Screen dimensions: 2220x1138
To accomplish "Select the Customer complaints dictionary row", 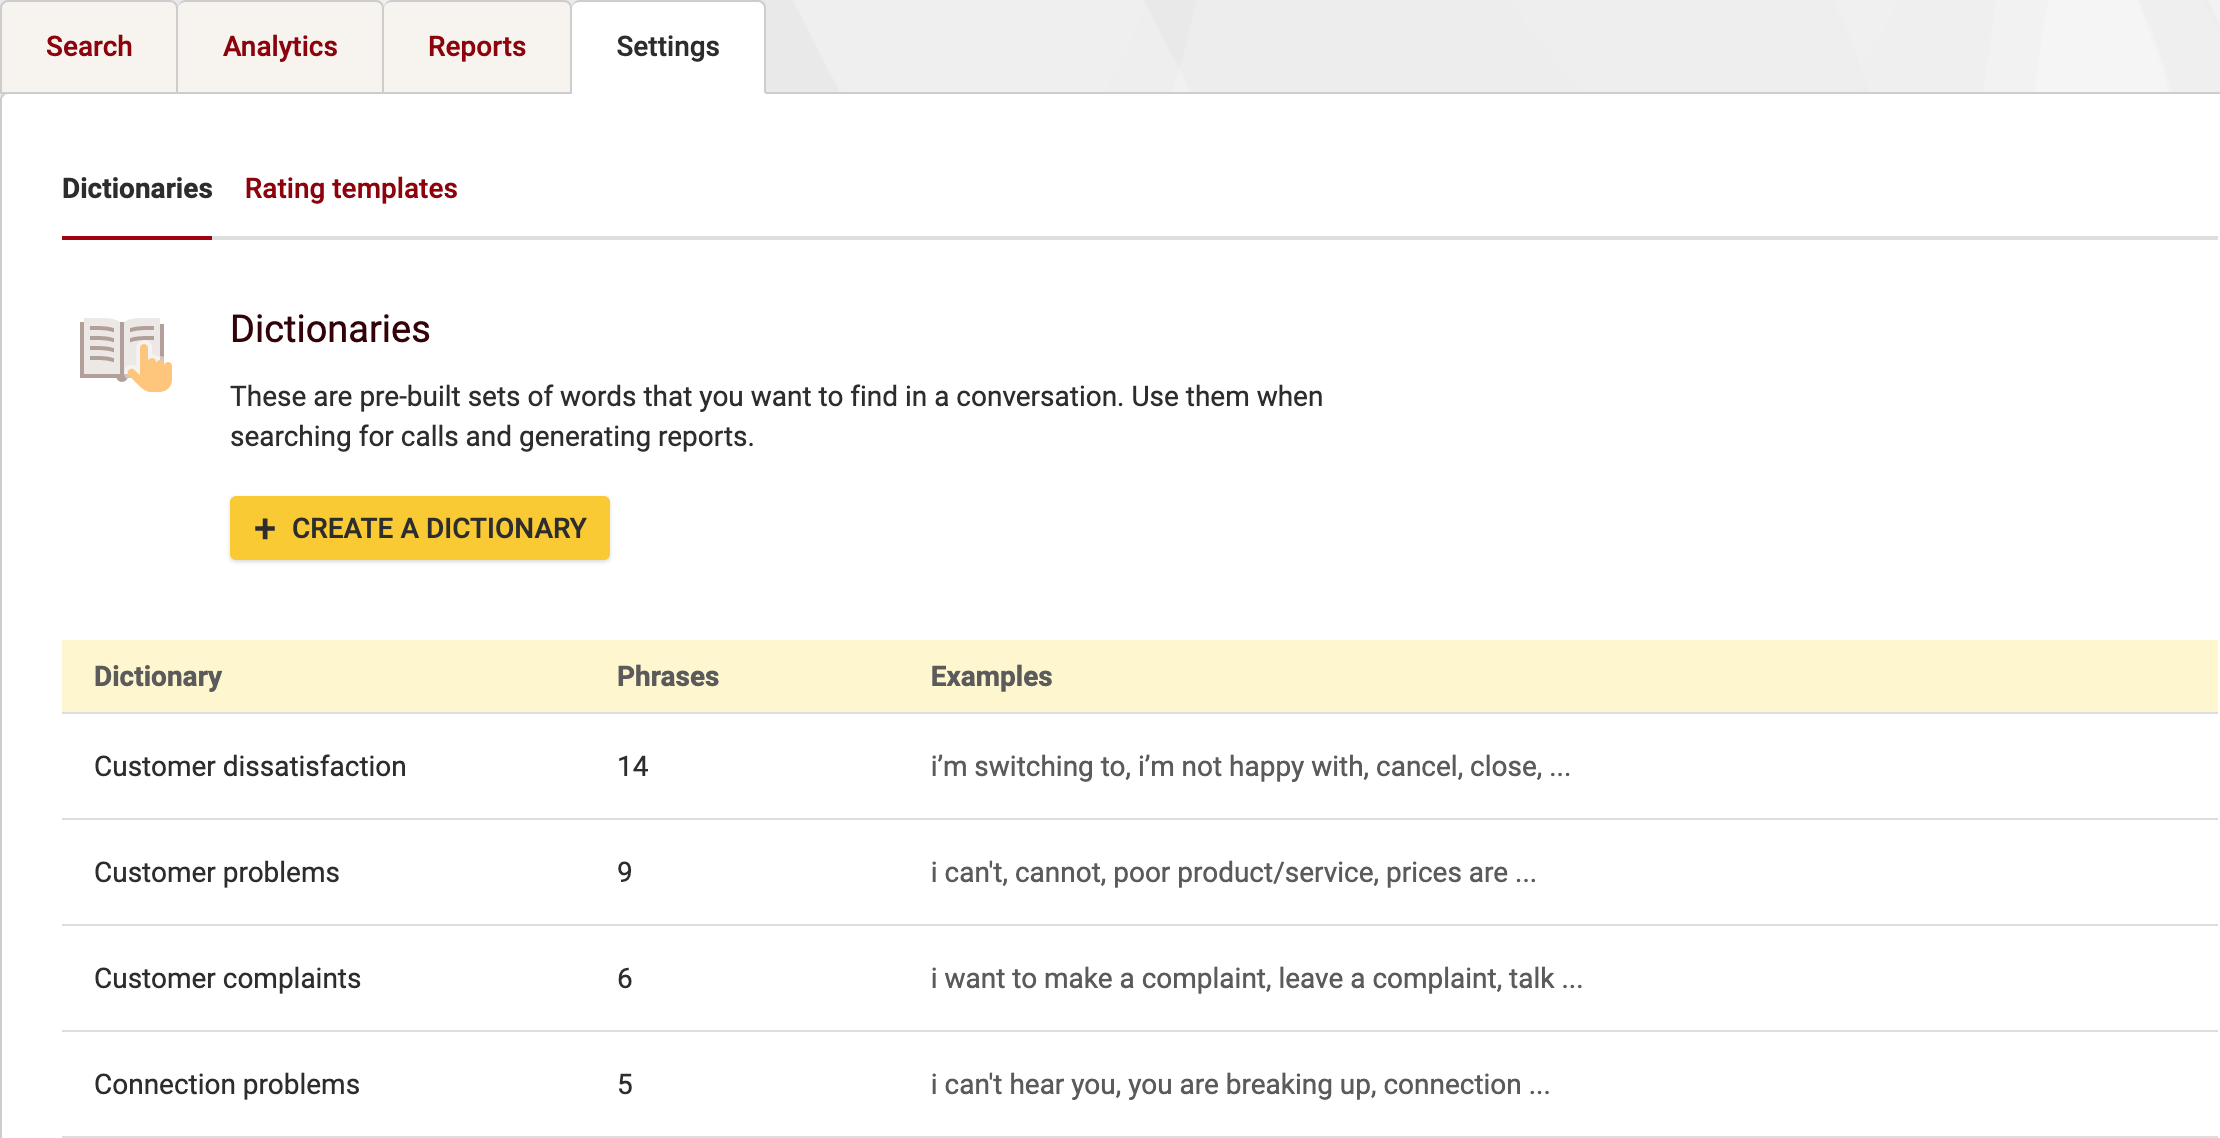I will (227, 978).
